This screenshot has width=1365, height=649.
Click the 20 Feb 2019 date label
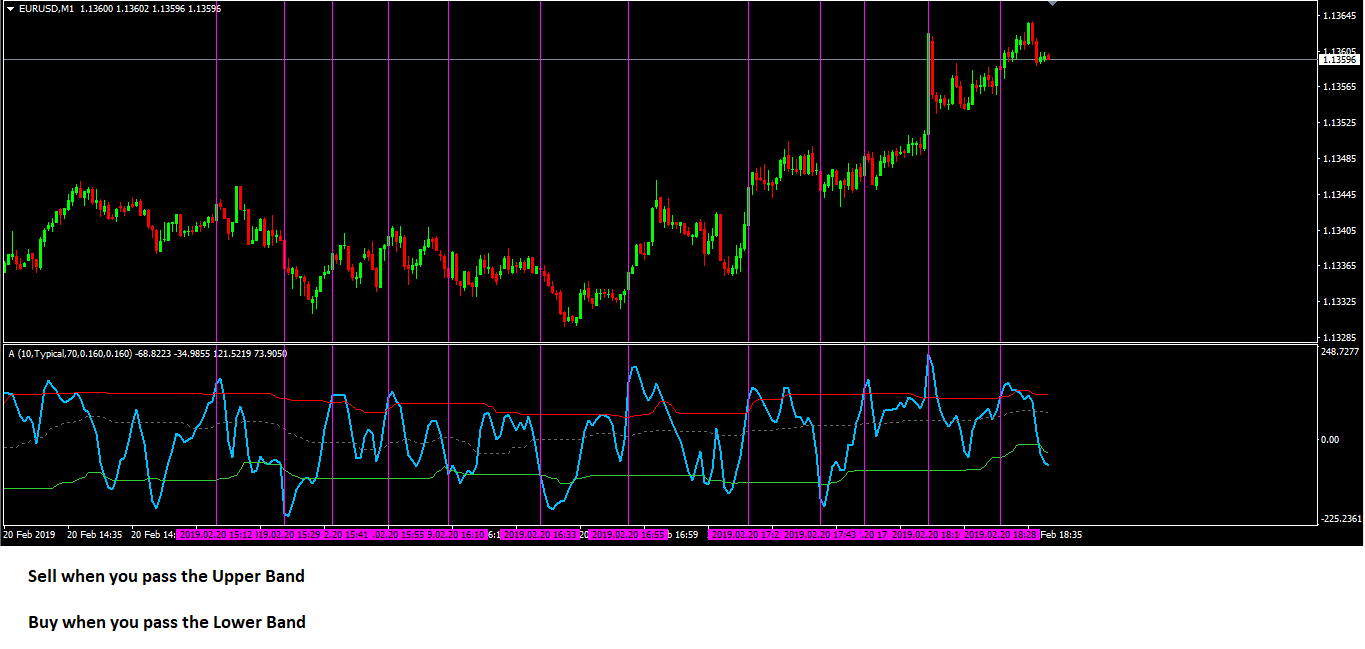(29, 535)
